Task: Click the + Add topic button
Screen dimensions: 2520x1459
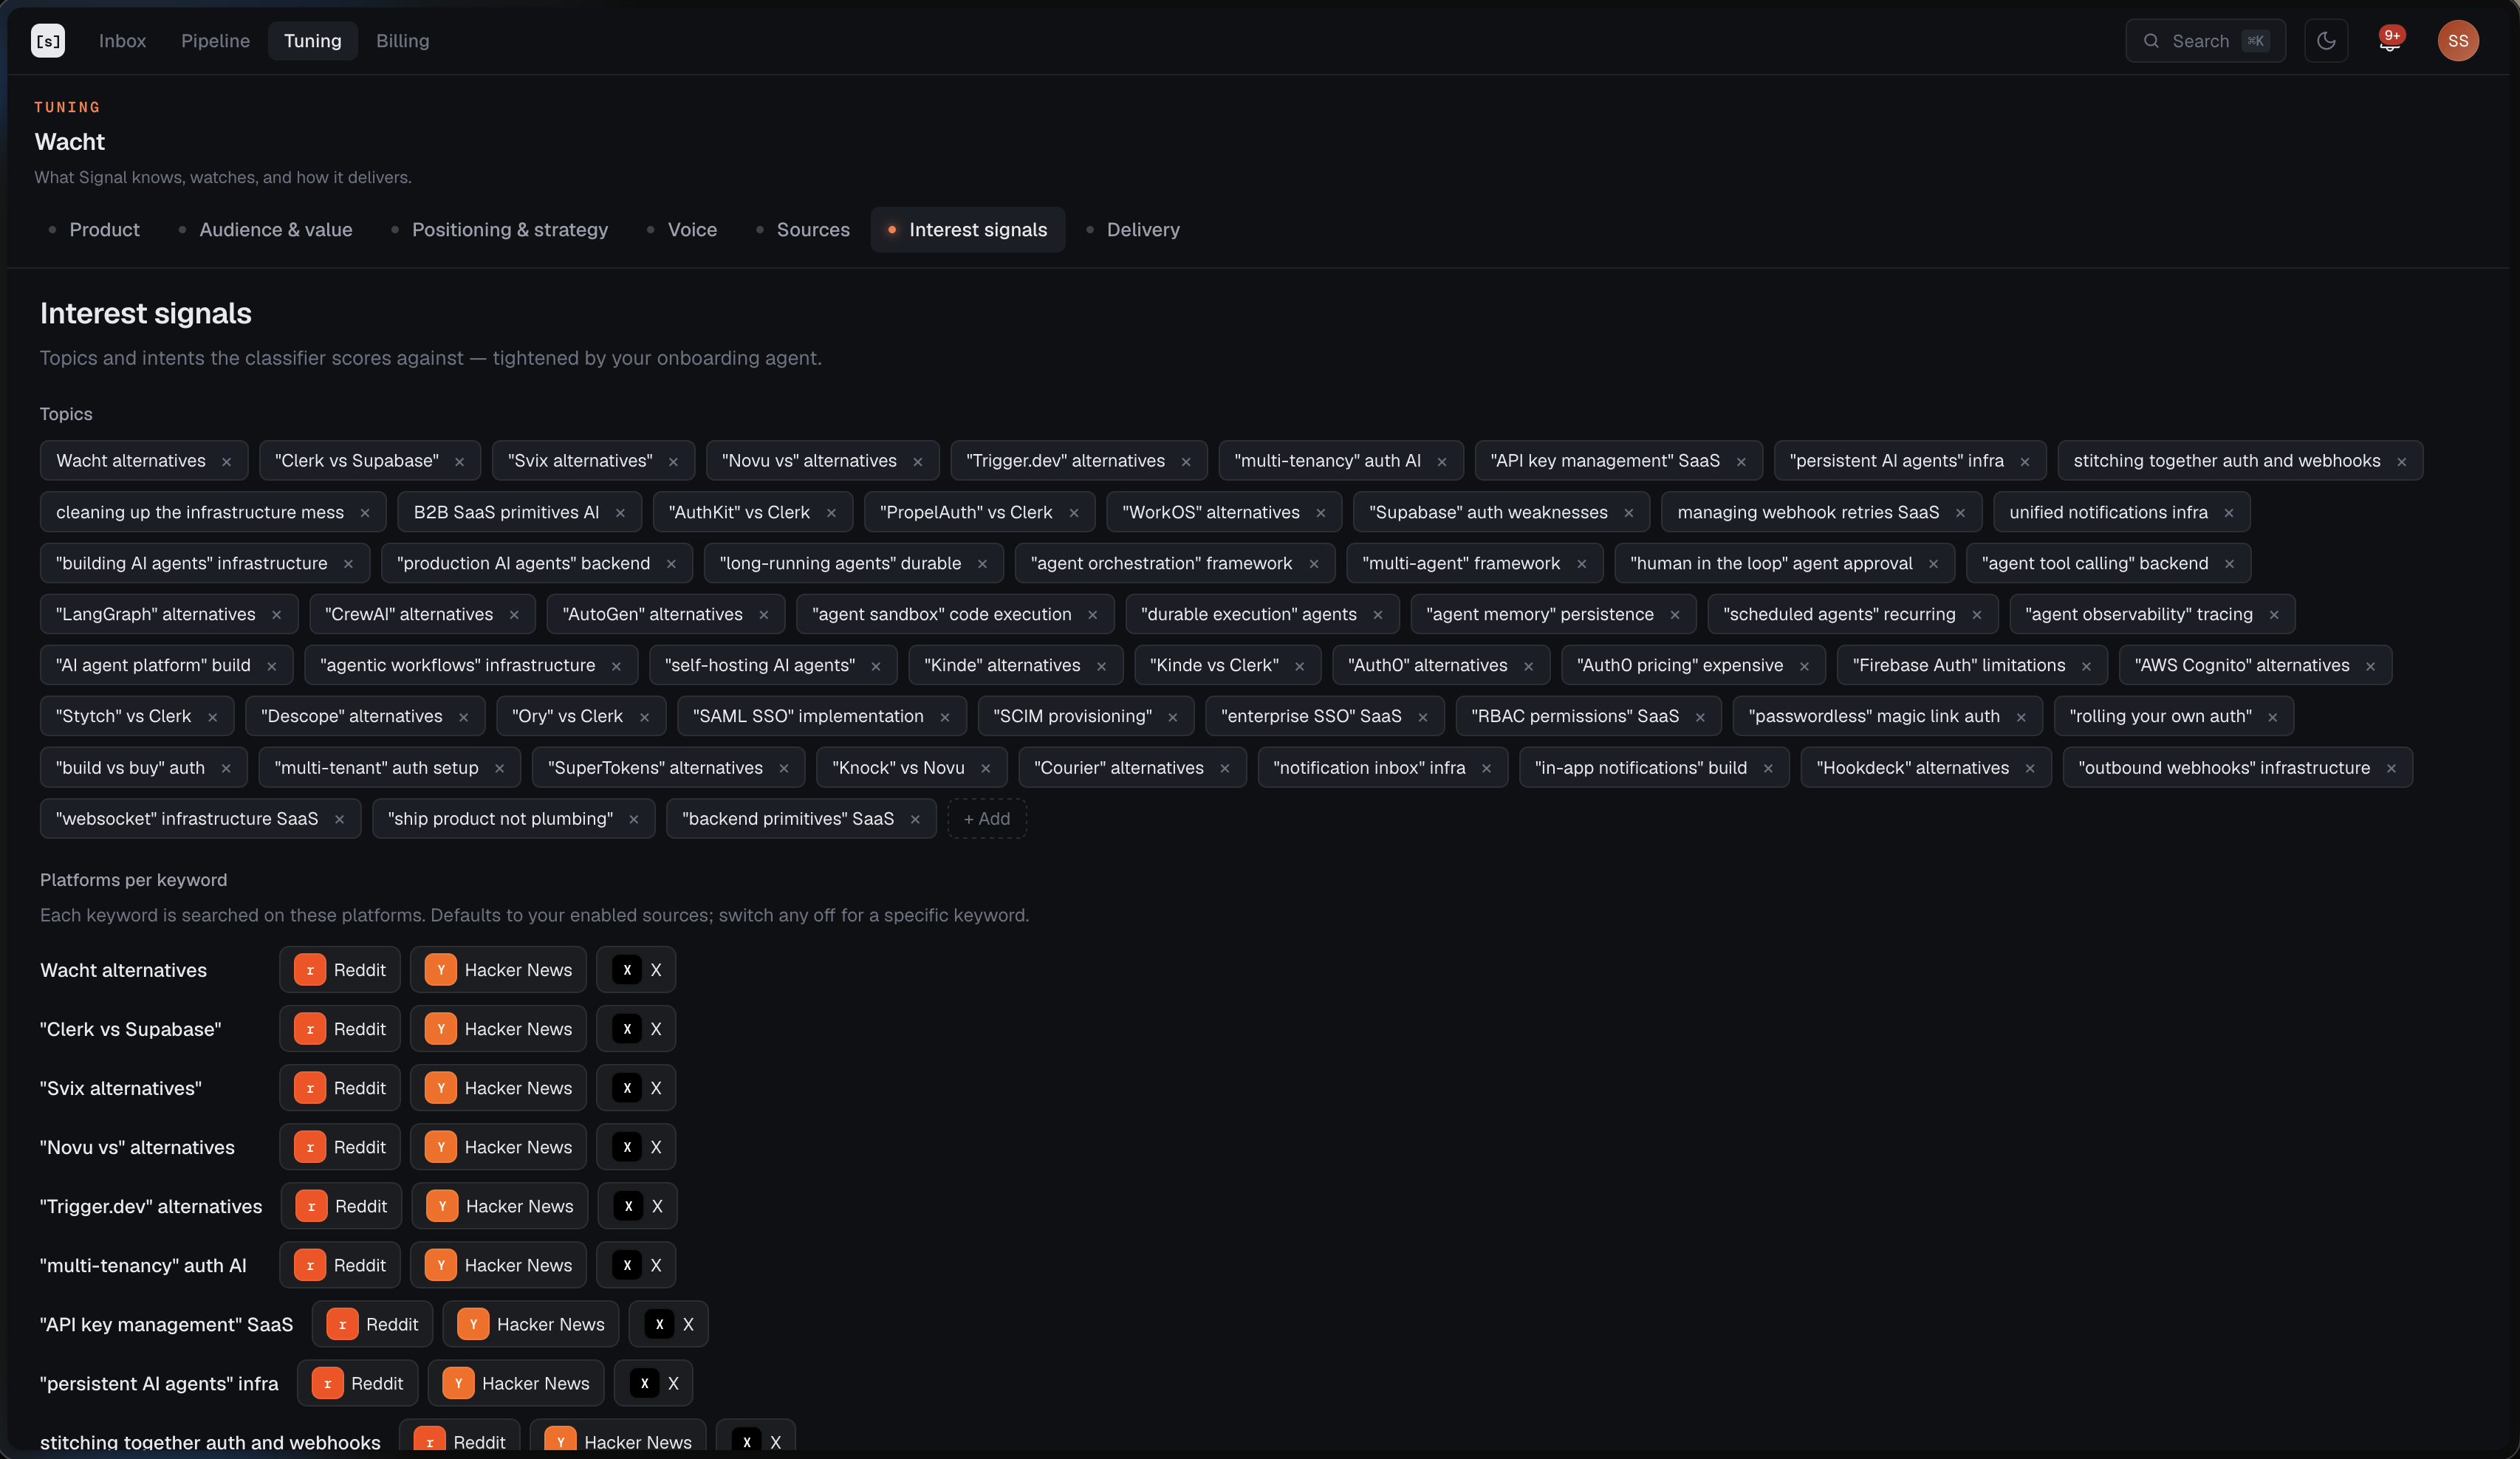Action: click(x=987, y=819)
